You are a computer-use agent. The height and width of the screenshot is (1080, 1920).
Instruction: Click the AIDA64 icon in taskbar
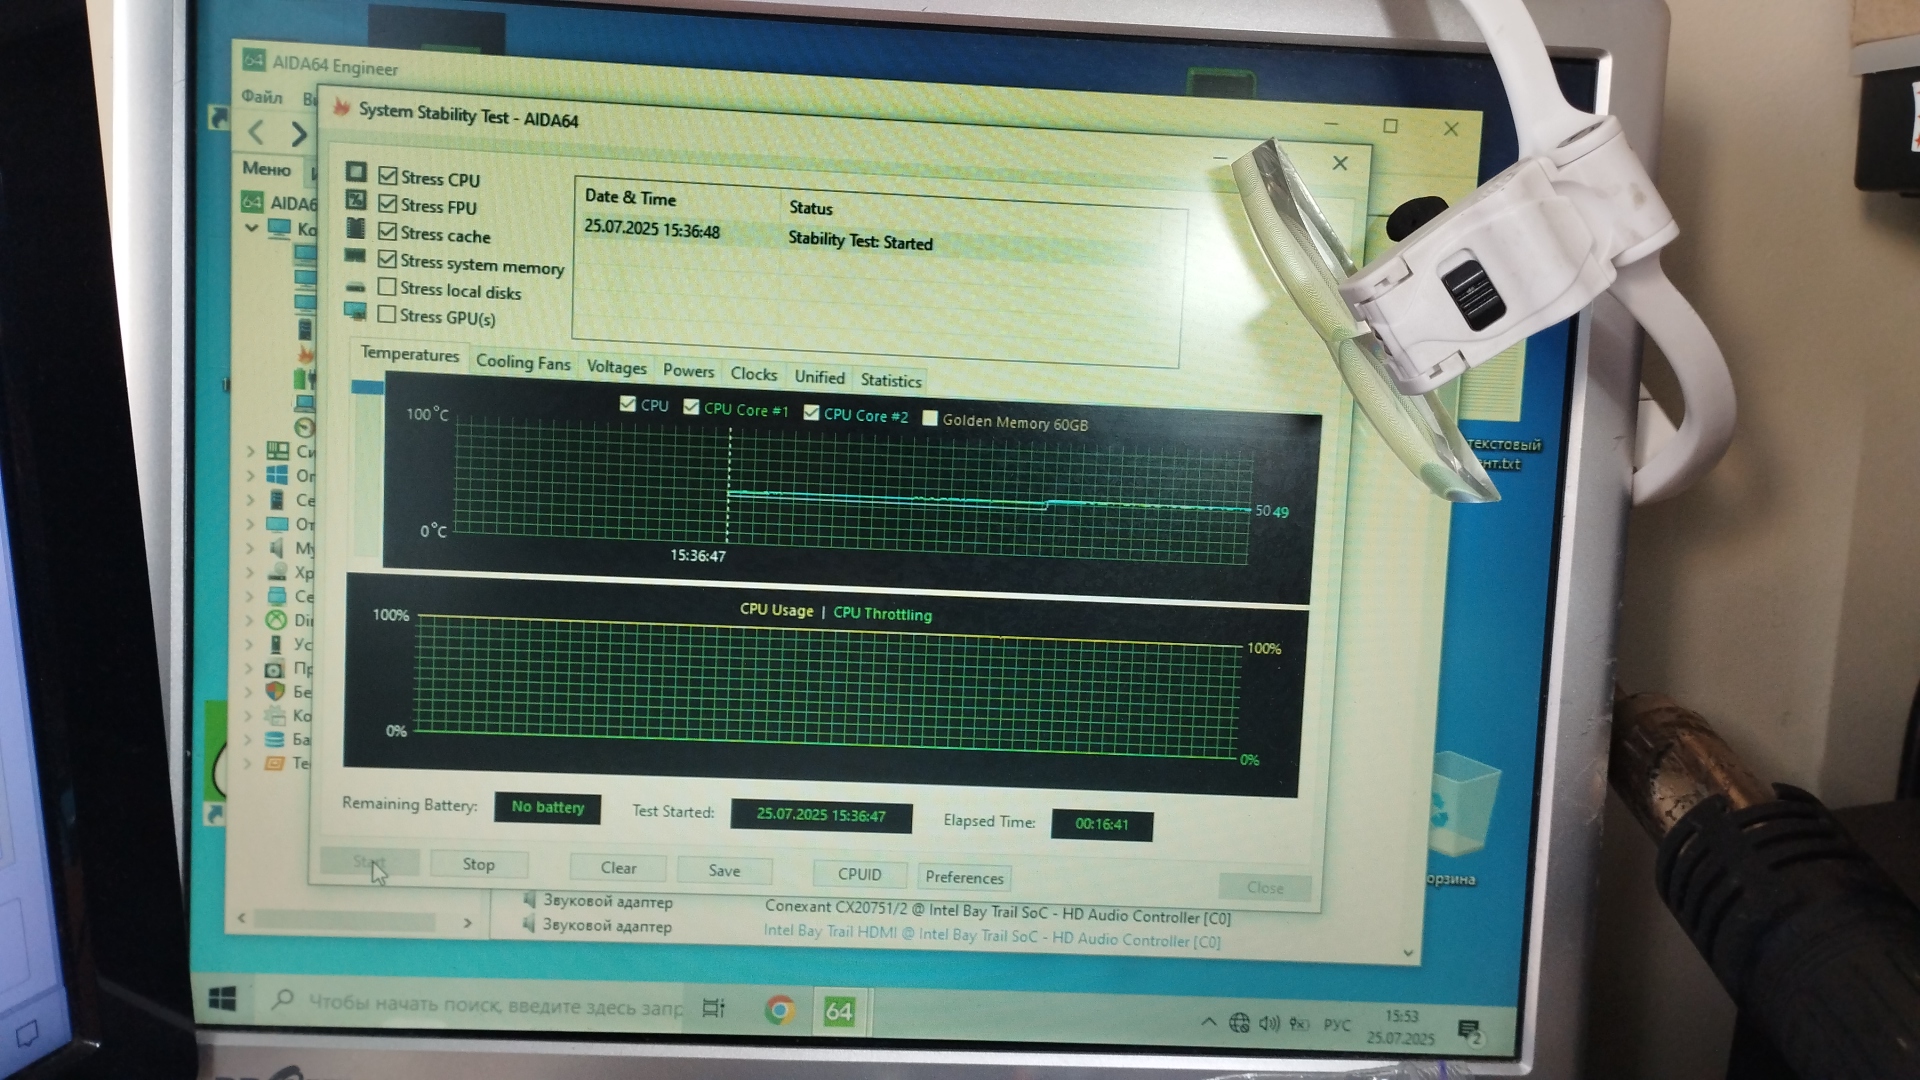pyautogui.click(x=839, y=1011)
